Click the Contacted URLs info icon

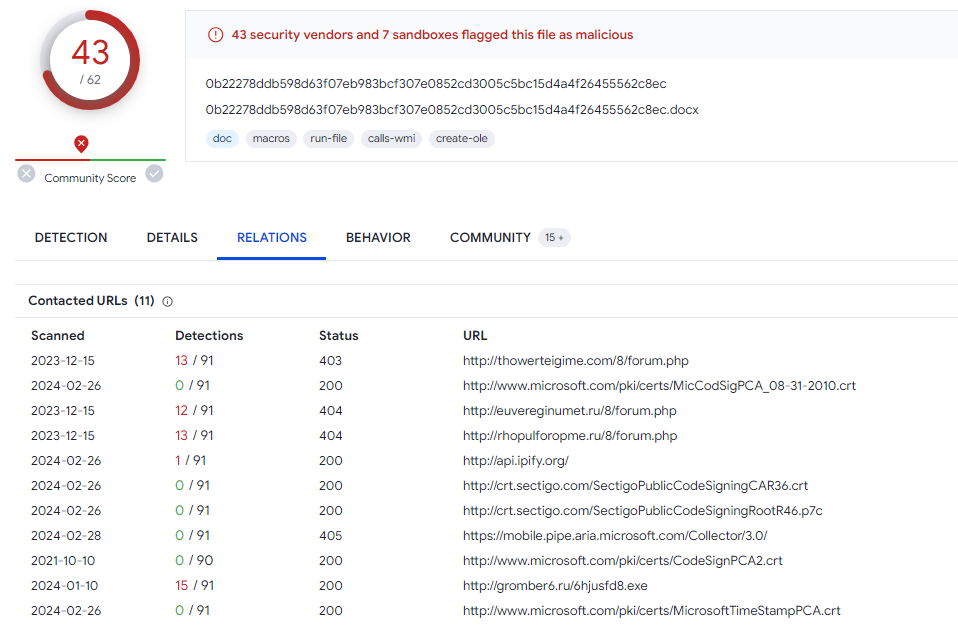point(167,301)
